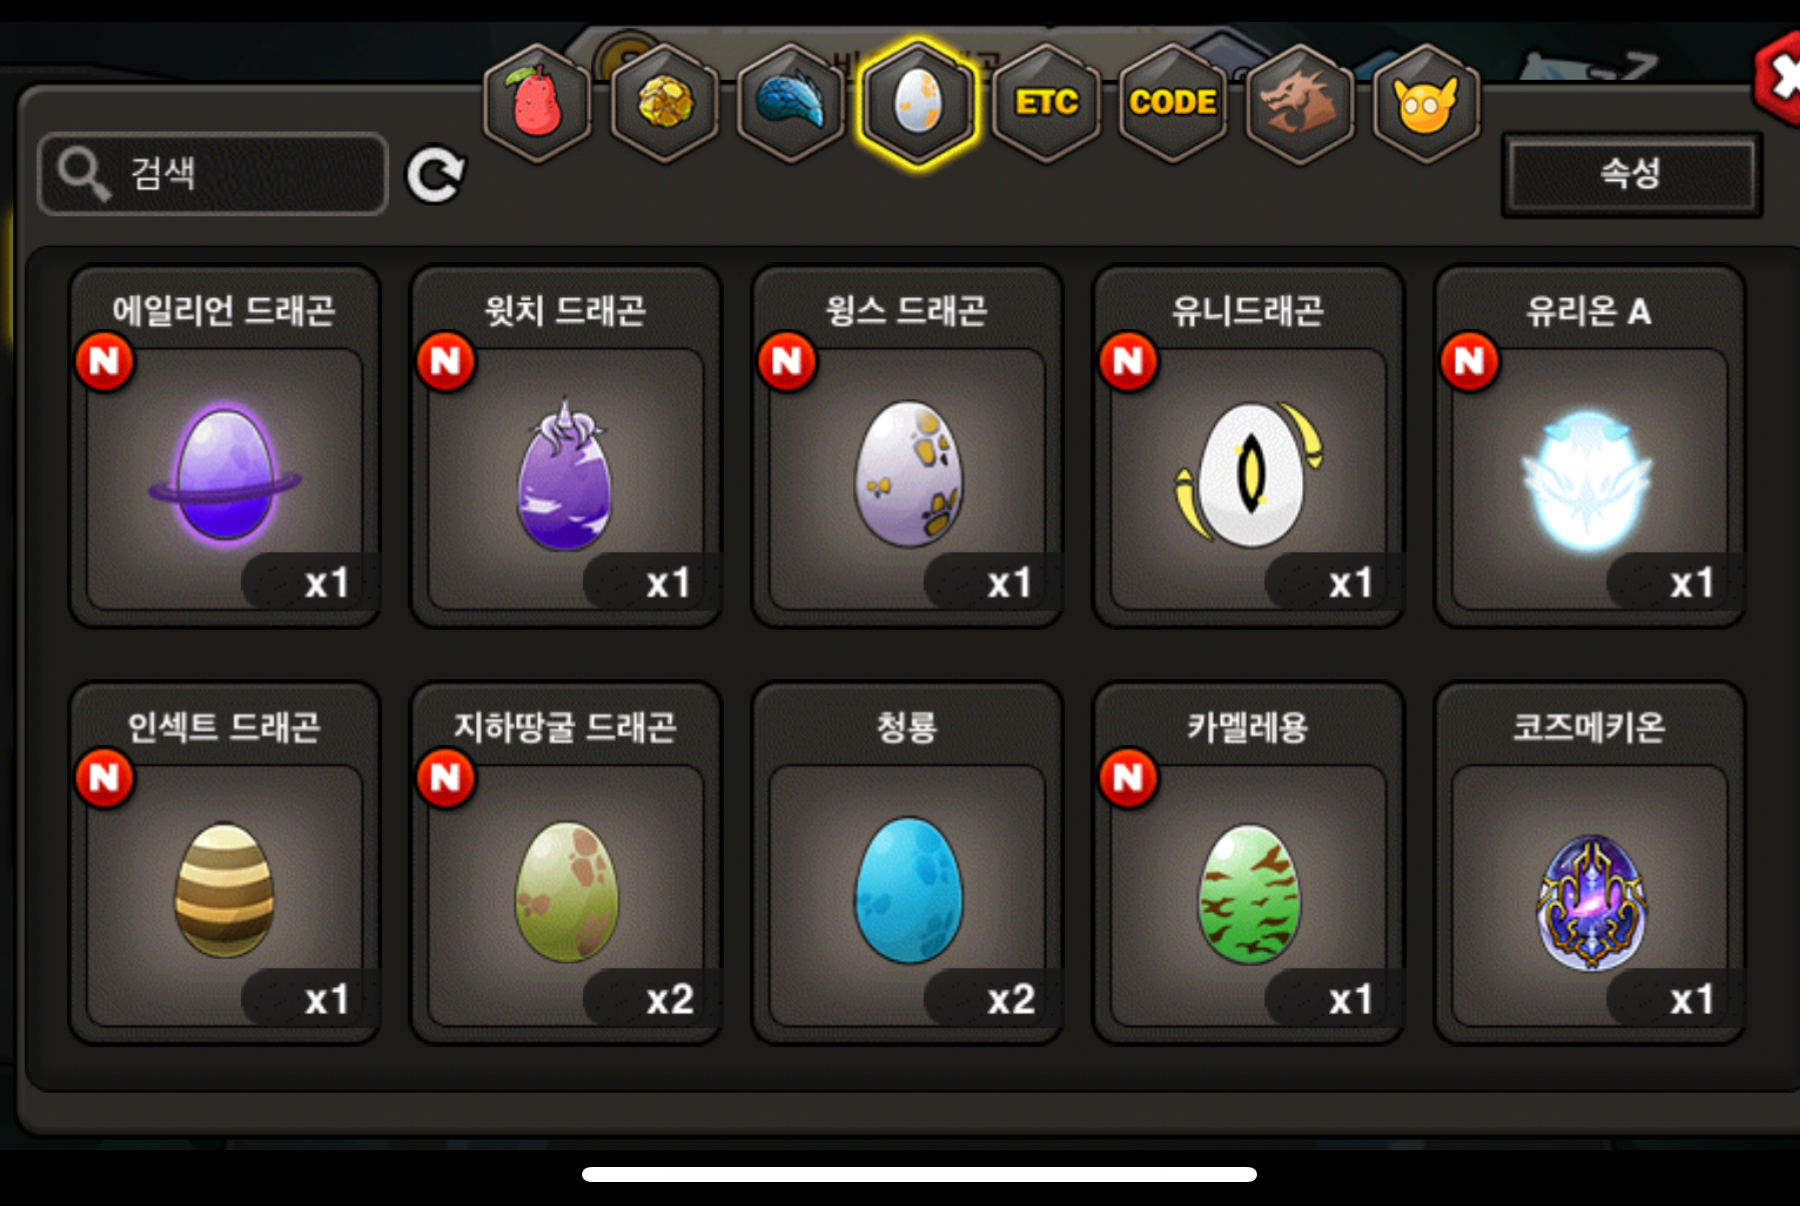
Task: Click the refresh arrow next to search
Action: [x=435, y=175]
